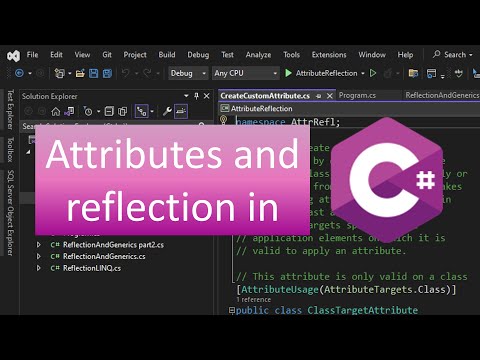Close the Solution Explorer panel

click(207, 96)
